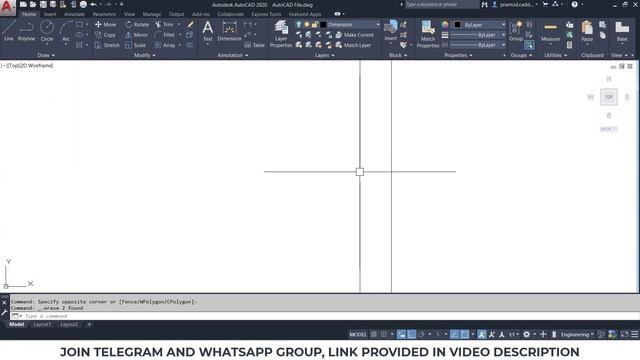Click the Erase pencil icon
The height and width of the screenshot is (360, 640).
tap(190, 24)
